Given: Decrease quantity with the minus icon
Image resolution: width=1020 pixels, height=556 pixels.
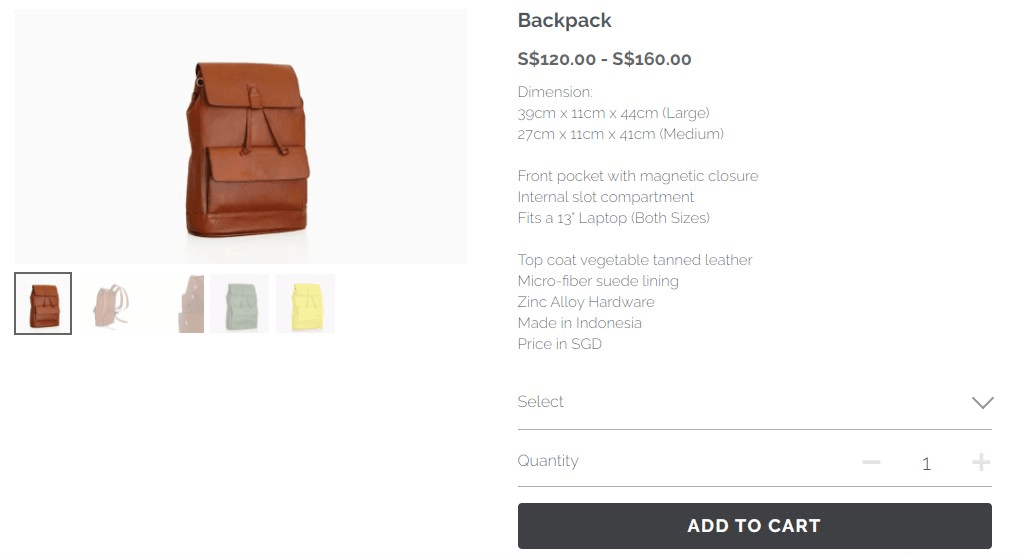Looking at the screenshot, I should (x=871, y=462).
